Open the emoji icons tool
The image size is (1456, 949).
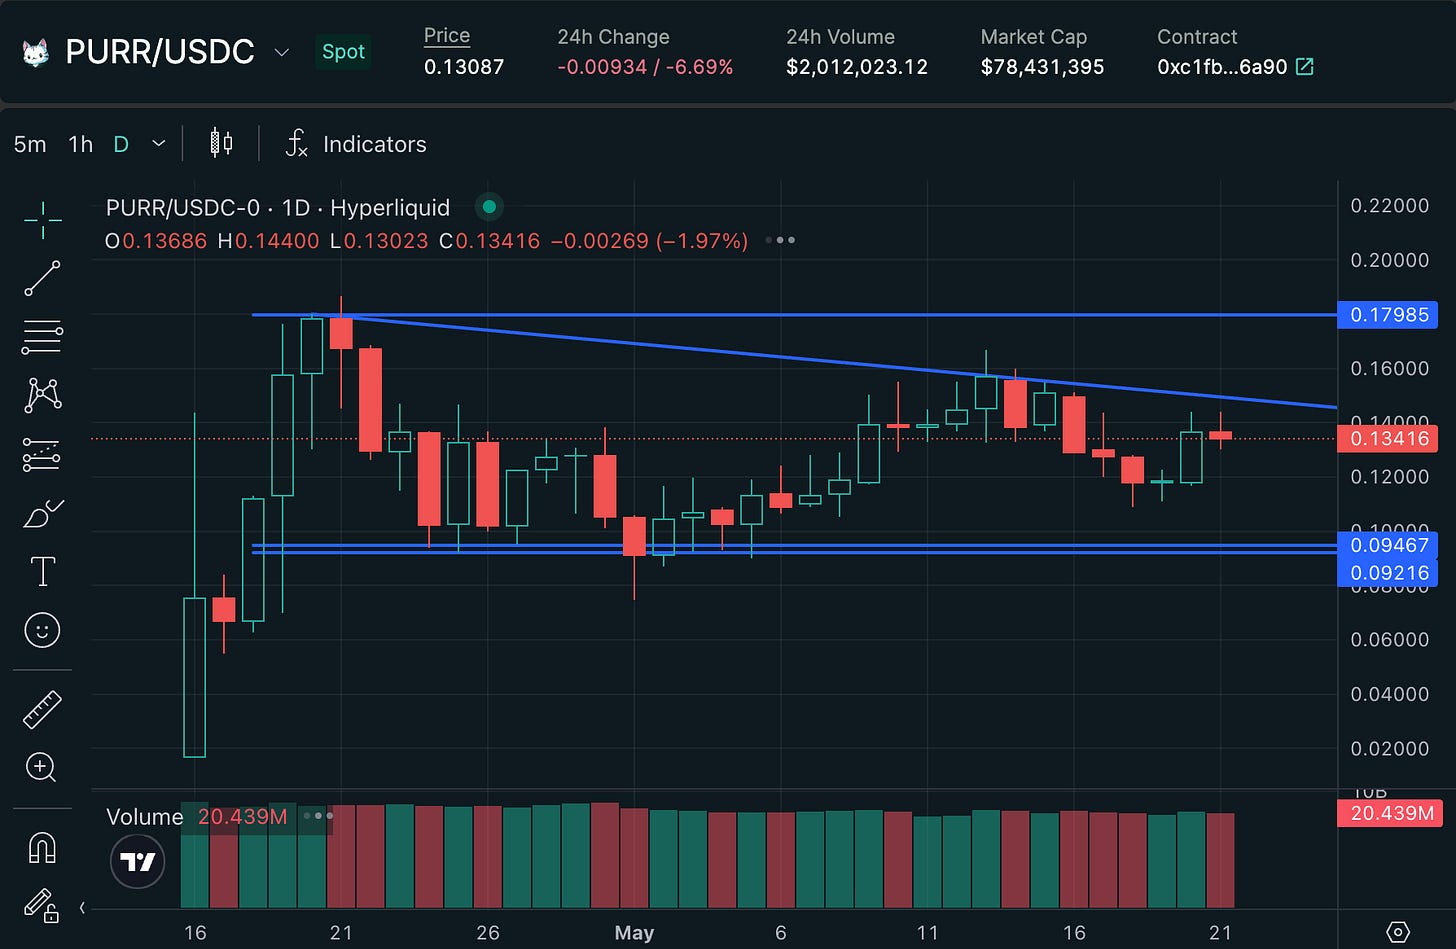[42, 630]
